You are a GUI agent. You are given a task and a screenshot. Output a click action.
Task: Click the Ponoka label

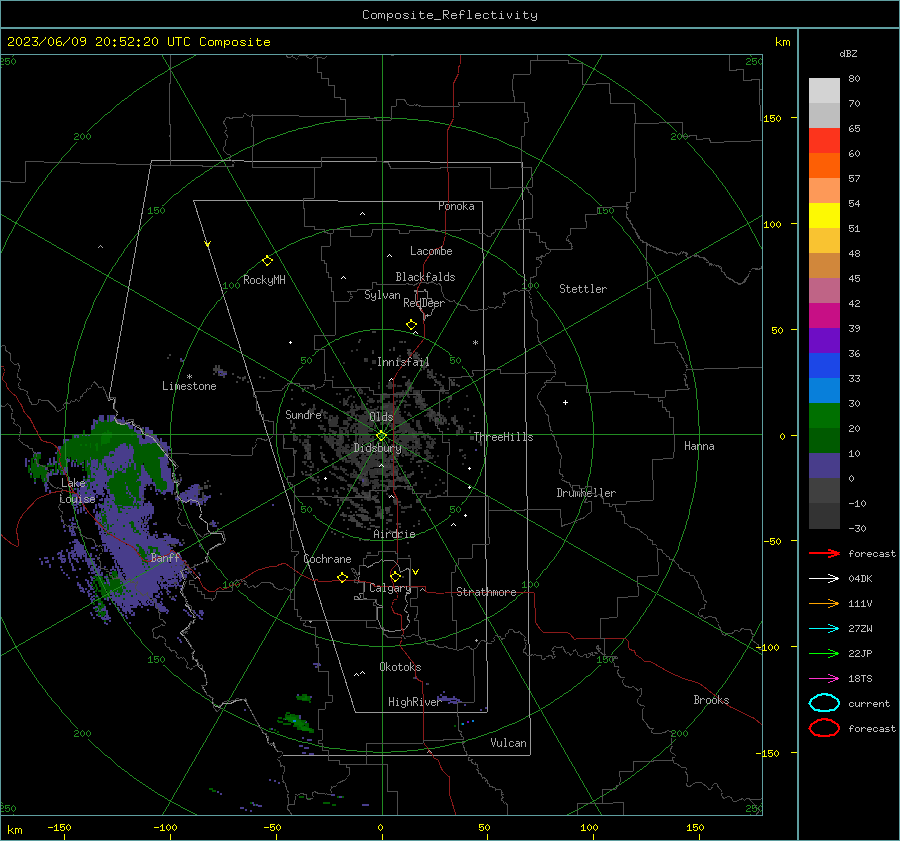[456, 207]
